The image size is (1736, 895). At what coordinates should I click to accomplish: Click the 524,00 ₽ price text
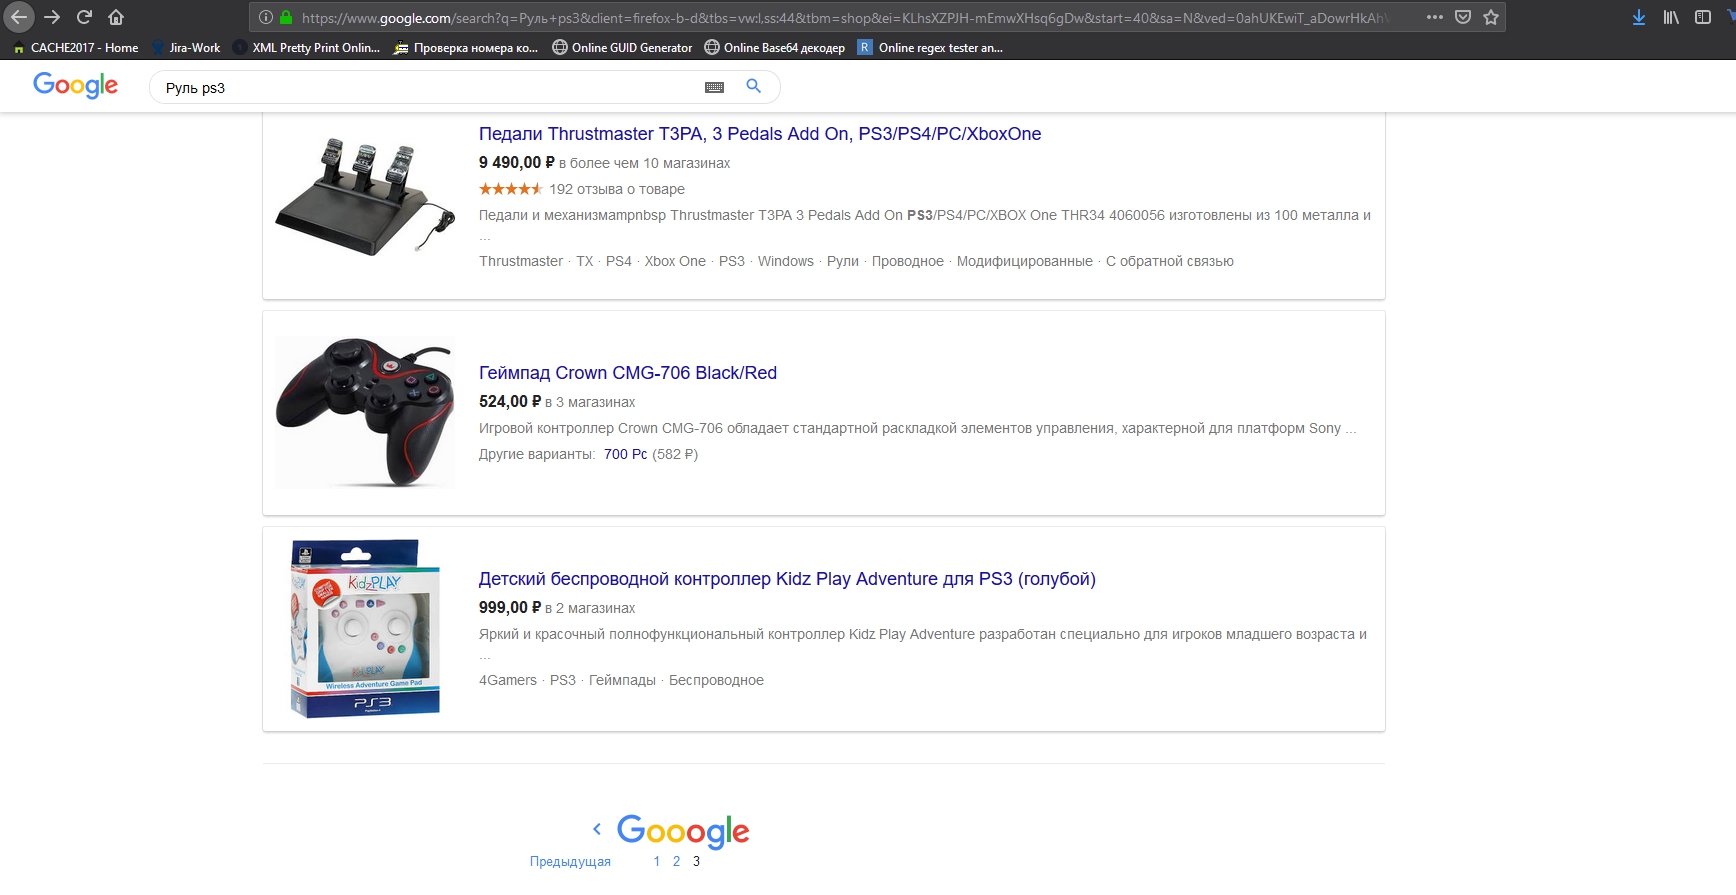[x=510, y=401]
